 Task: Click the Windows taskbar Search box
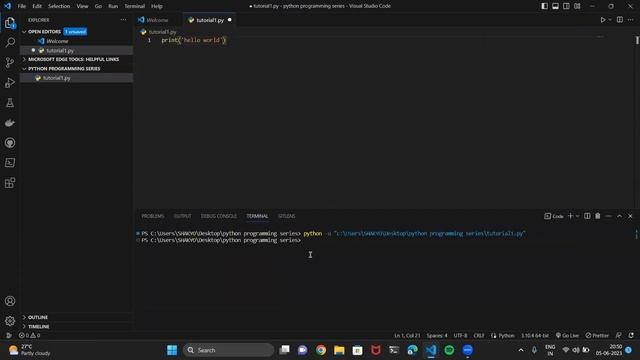point(228,350)
